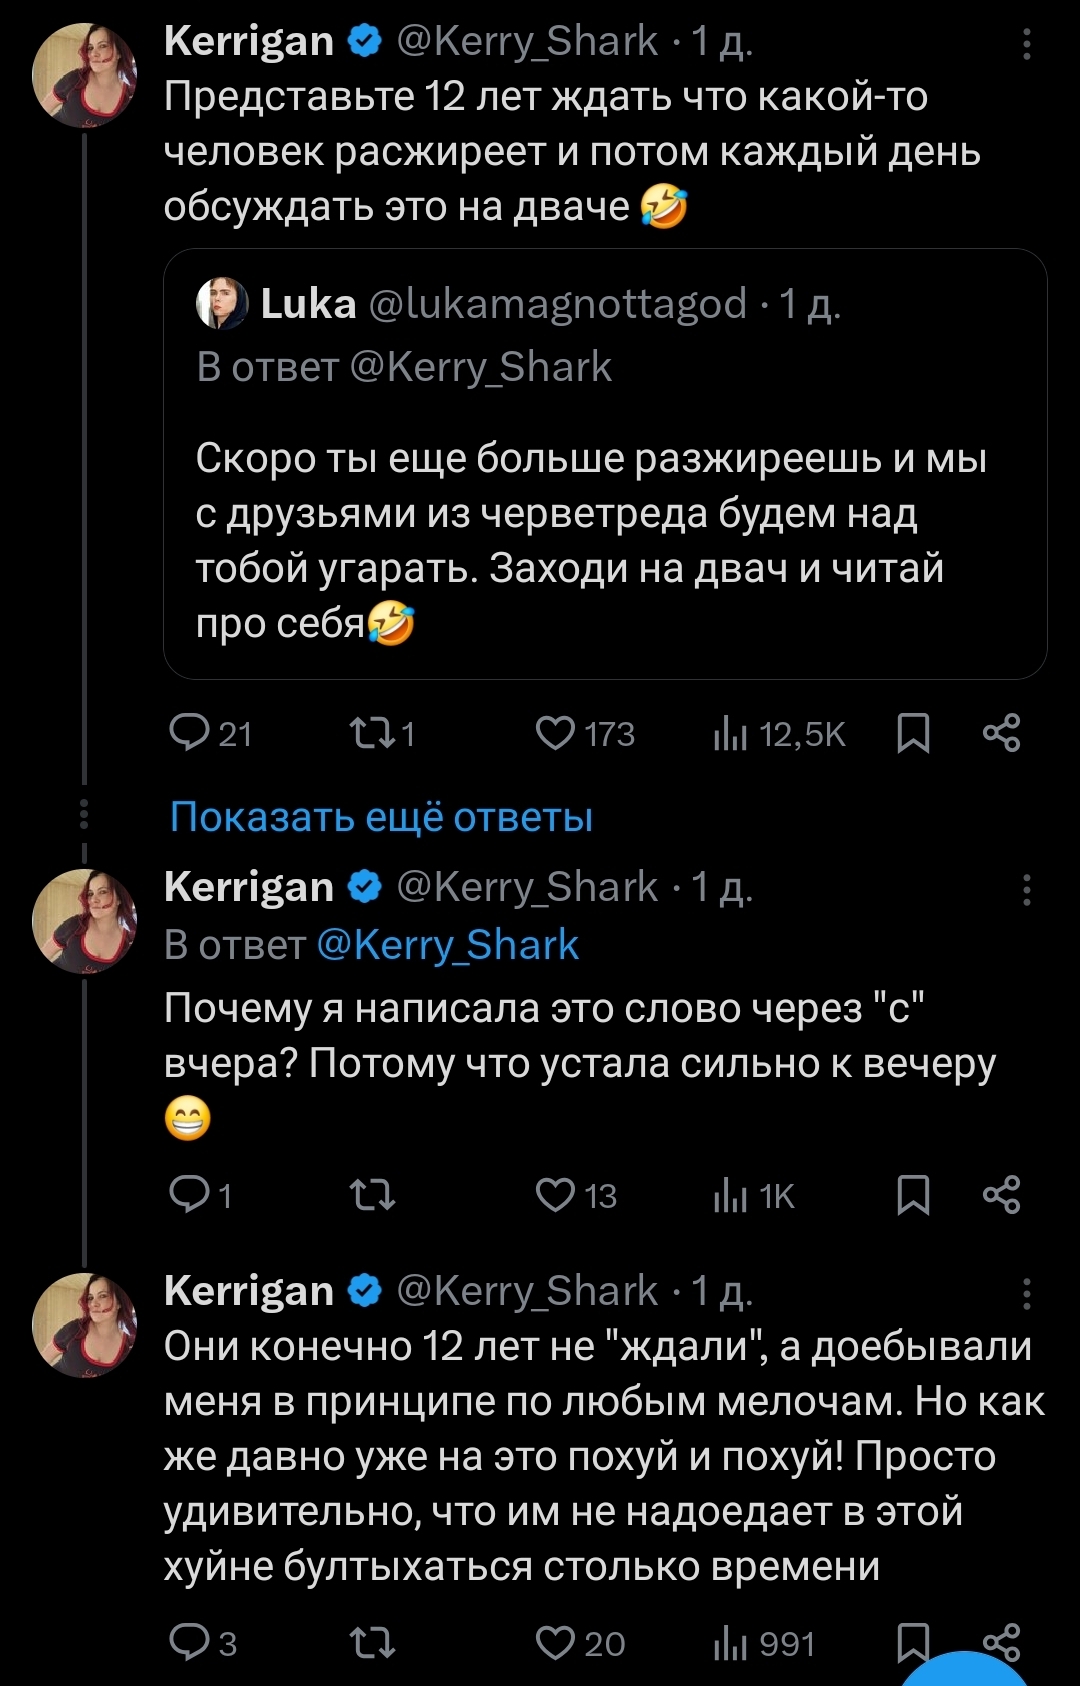Screen dimensions: 1080x1686
Task: Like the tweet with 173 likes
Action: (555, 733)
